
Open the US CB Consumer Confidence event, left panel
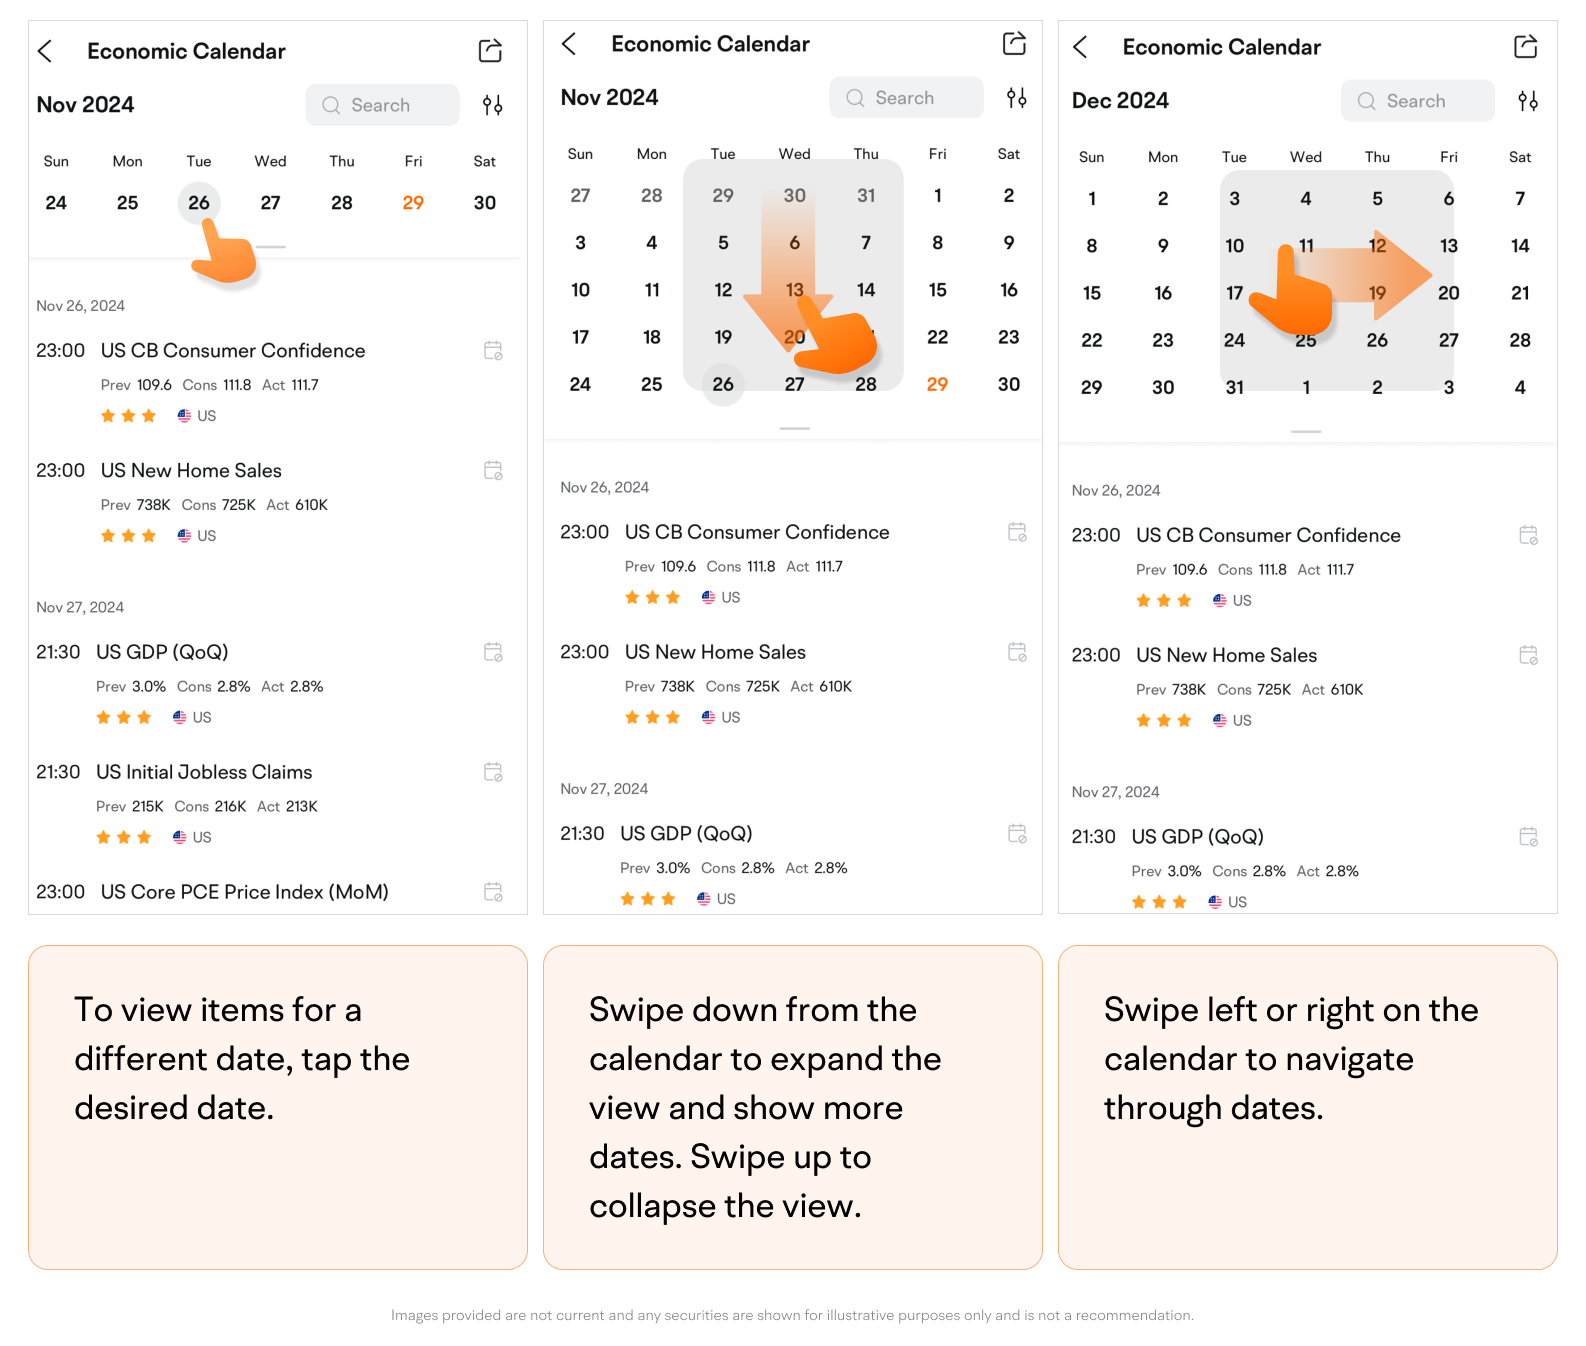tap(233, 351)
